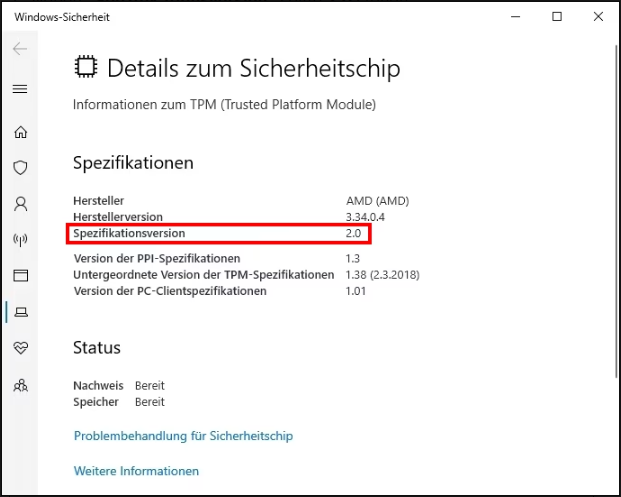
Task: Select value 1.38 (2.3.2018)
Action: pos(383,275)
